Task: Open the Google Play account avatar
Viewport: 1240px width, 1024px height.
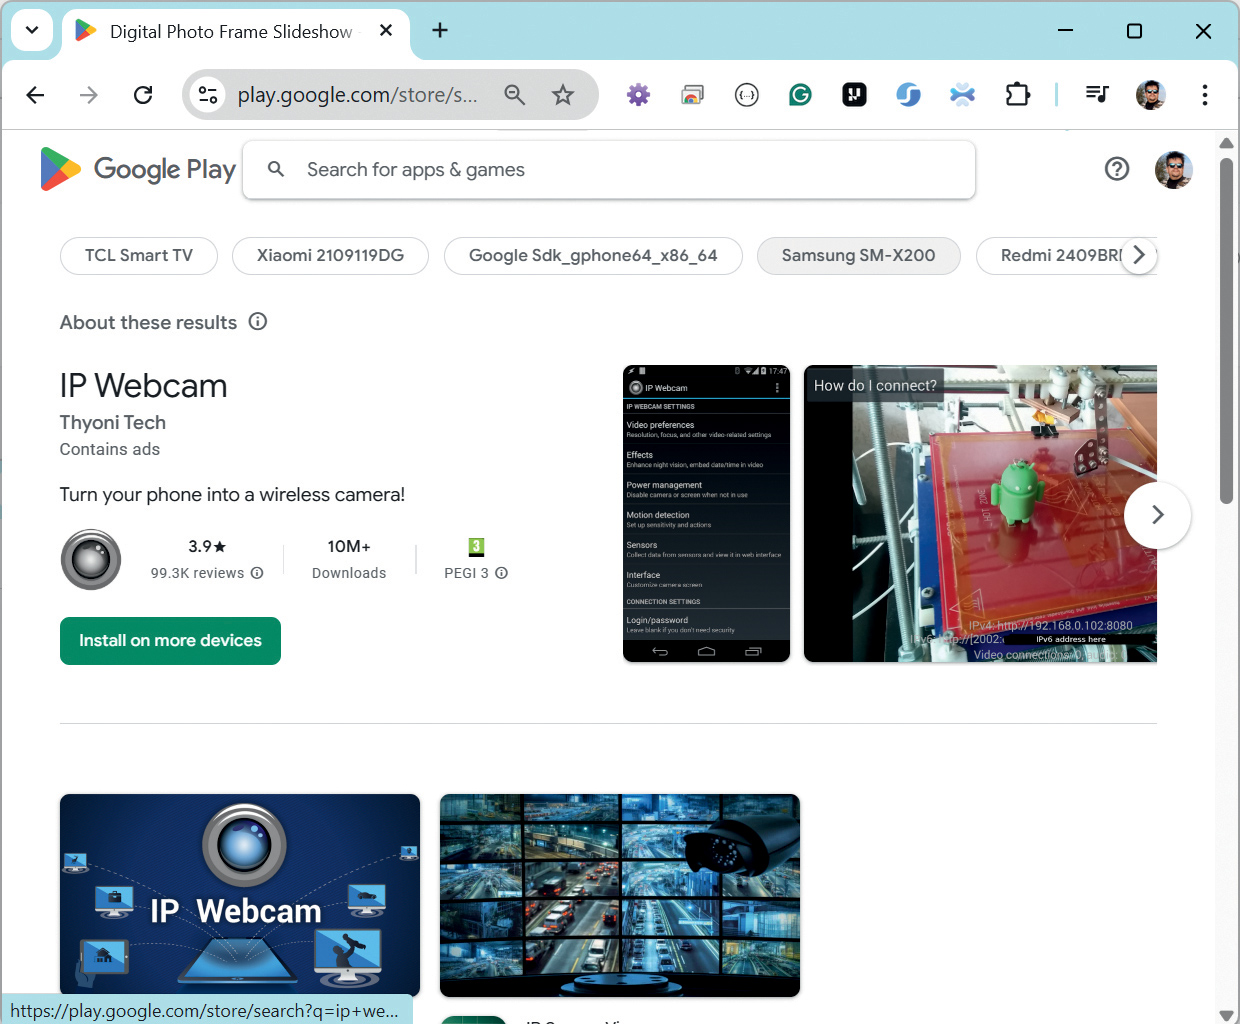Action: (x=1174, y=169)
